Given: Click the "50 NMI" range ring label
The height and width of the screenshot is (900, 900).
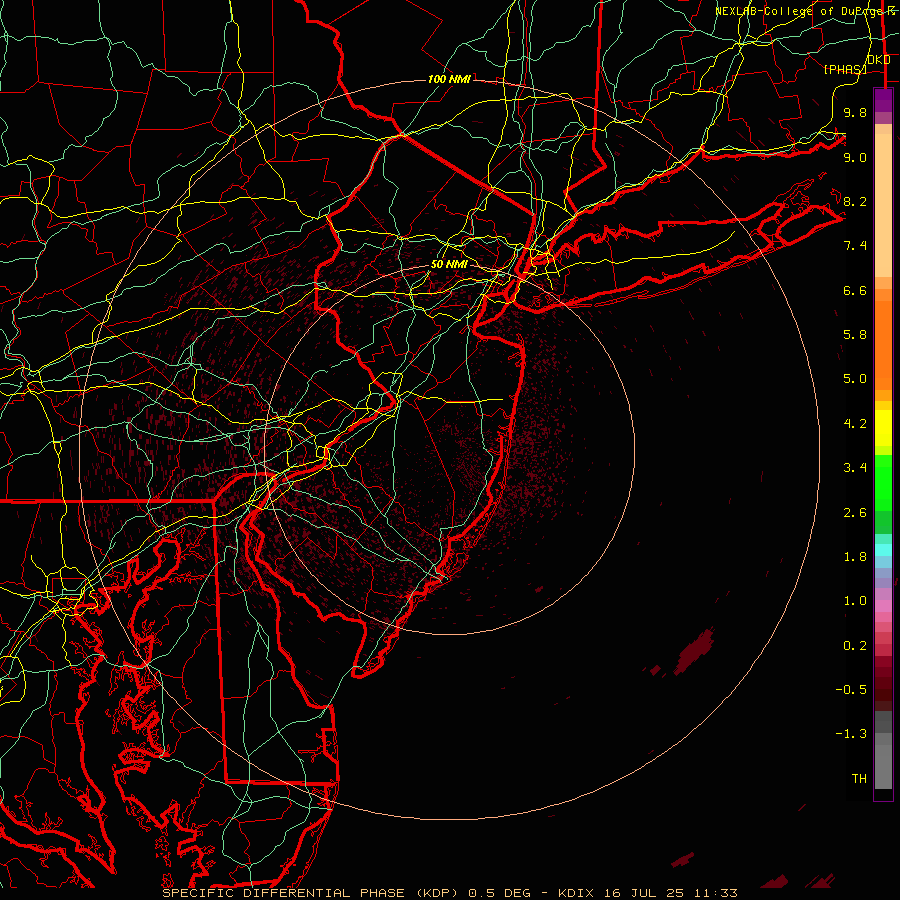Looking at the screenshot, I should (x=449, y=264).
